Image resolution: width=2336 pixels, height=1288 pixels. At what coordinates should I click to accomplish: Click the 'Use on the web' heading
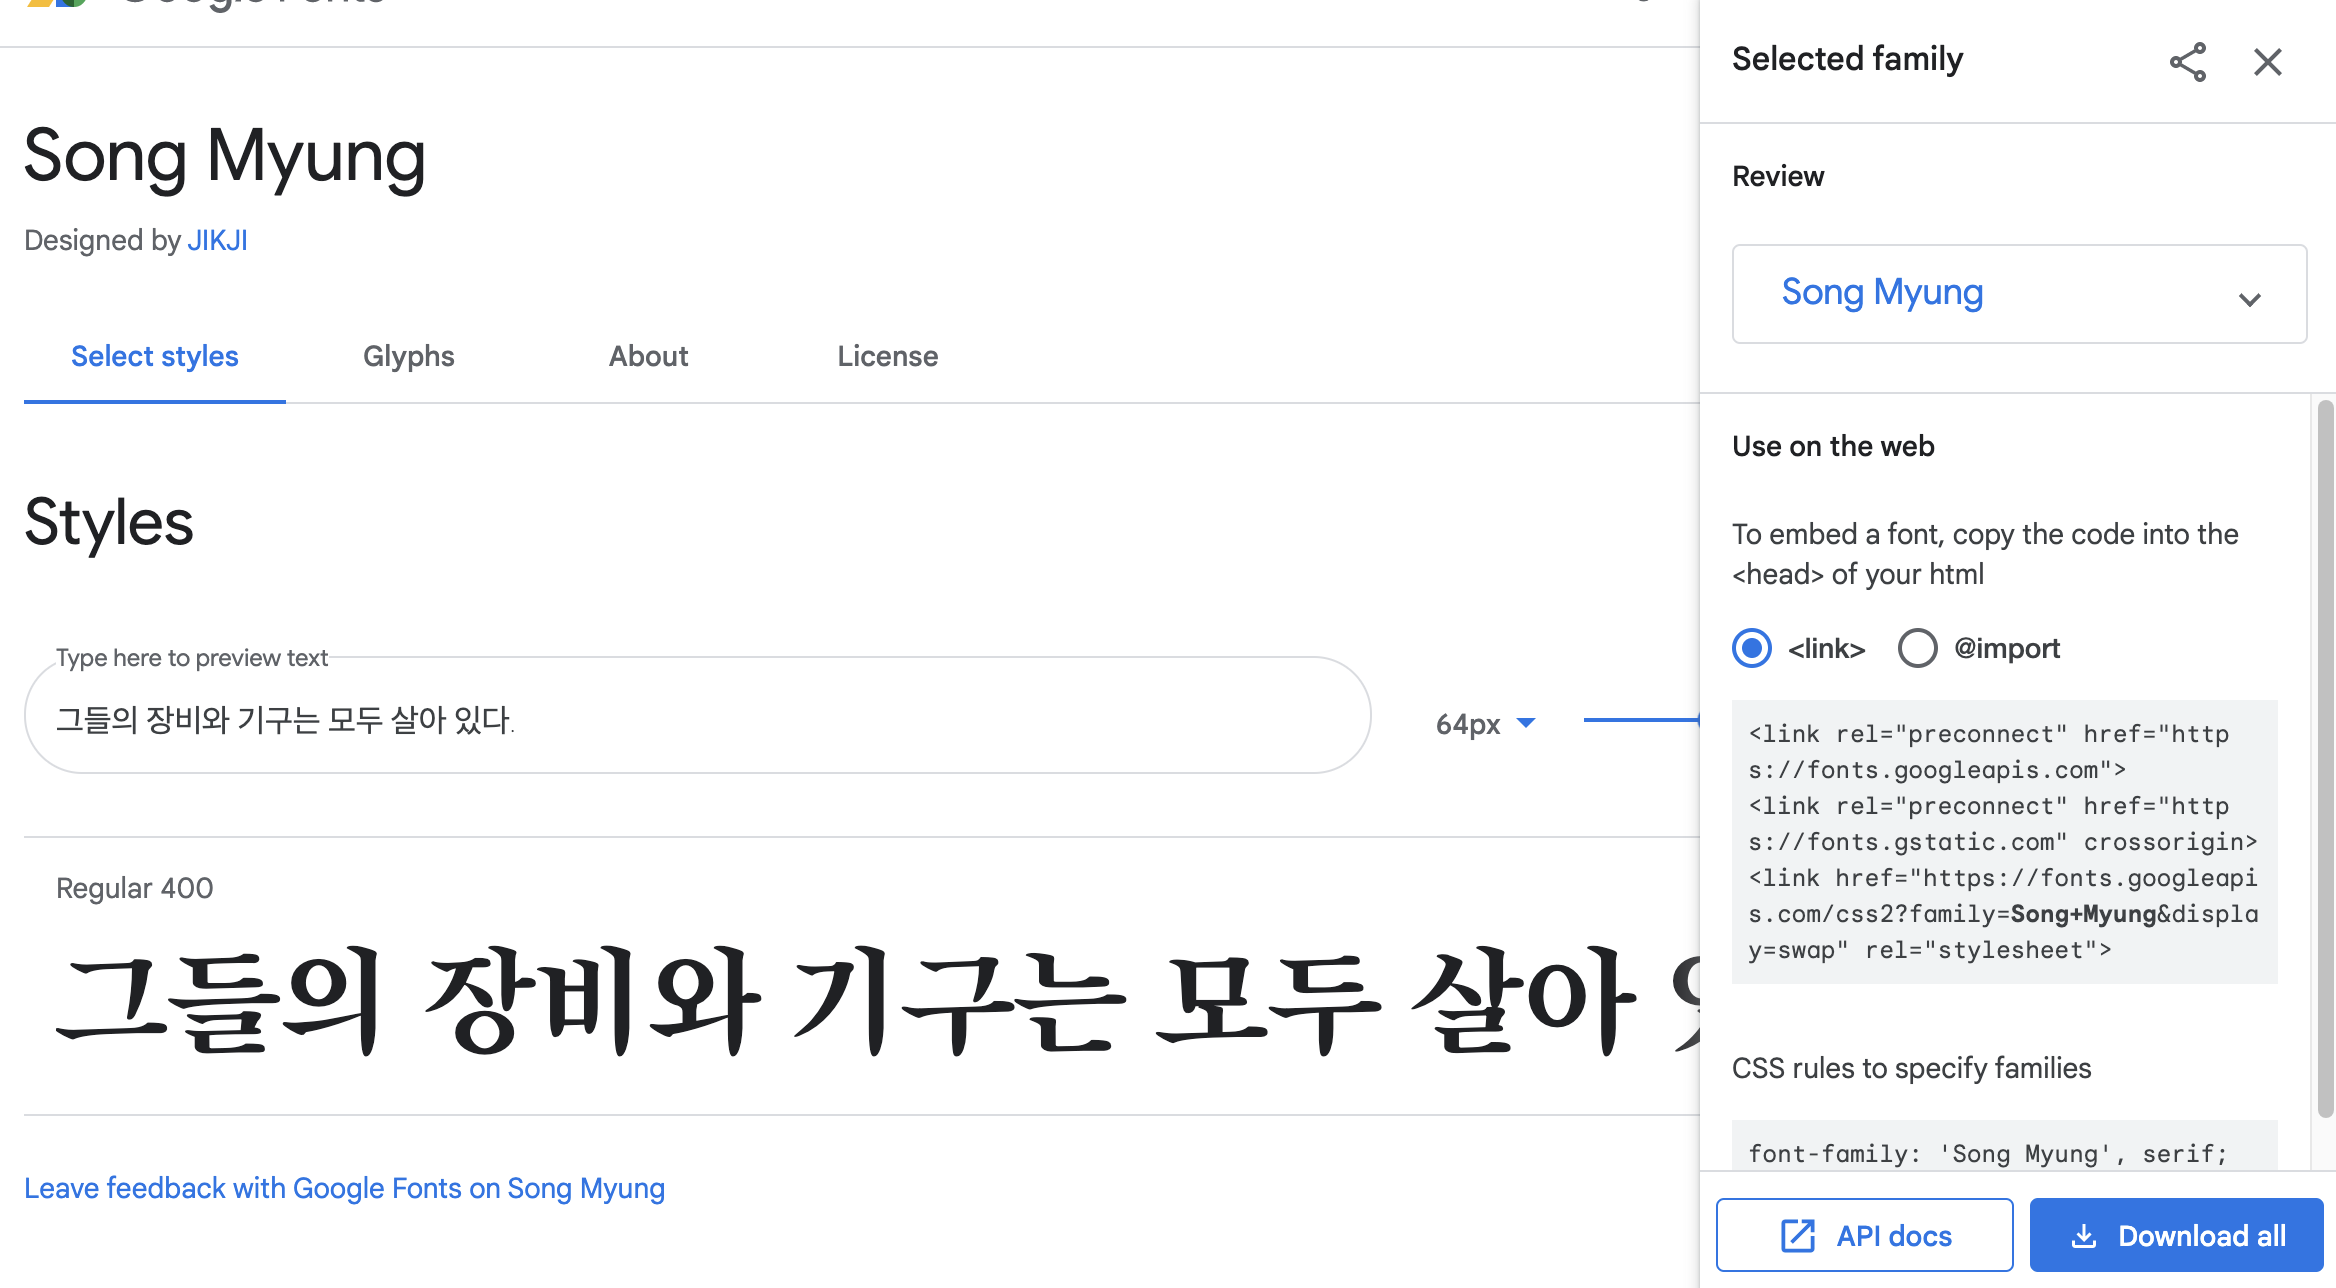pos(1833,446)
